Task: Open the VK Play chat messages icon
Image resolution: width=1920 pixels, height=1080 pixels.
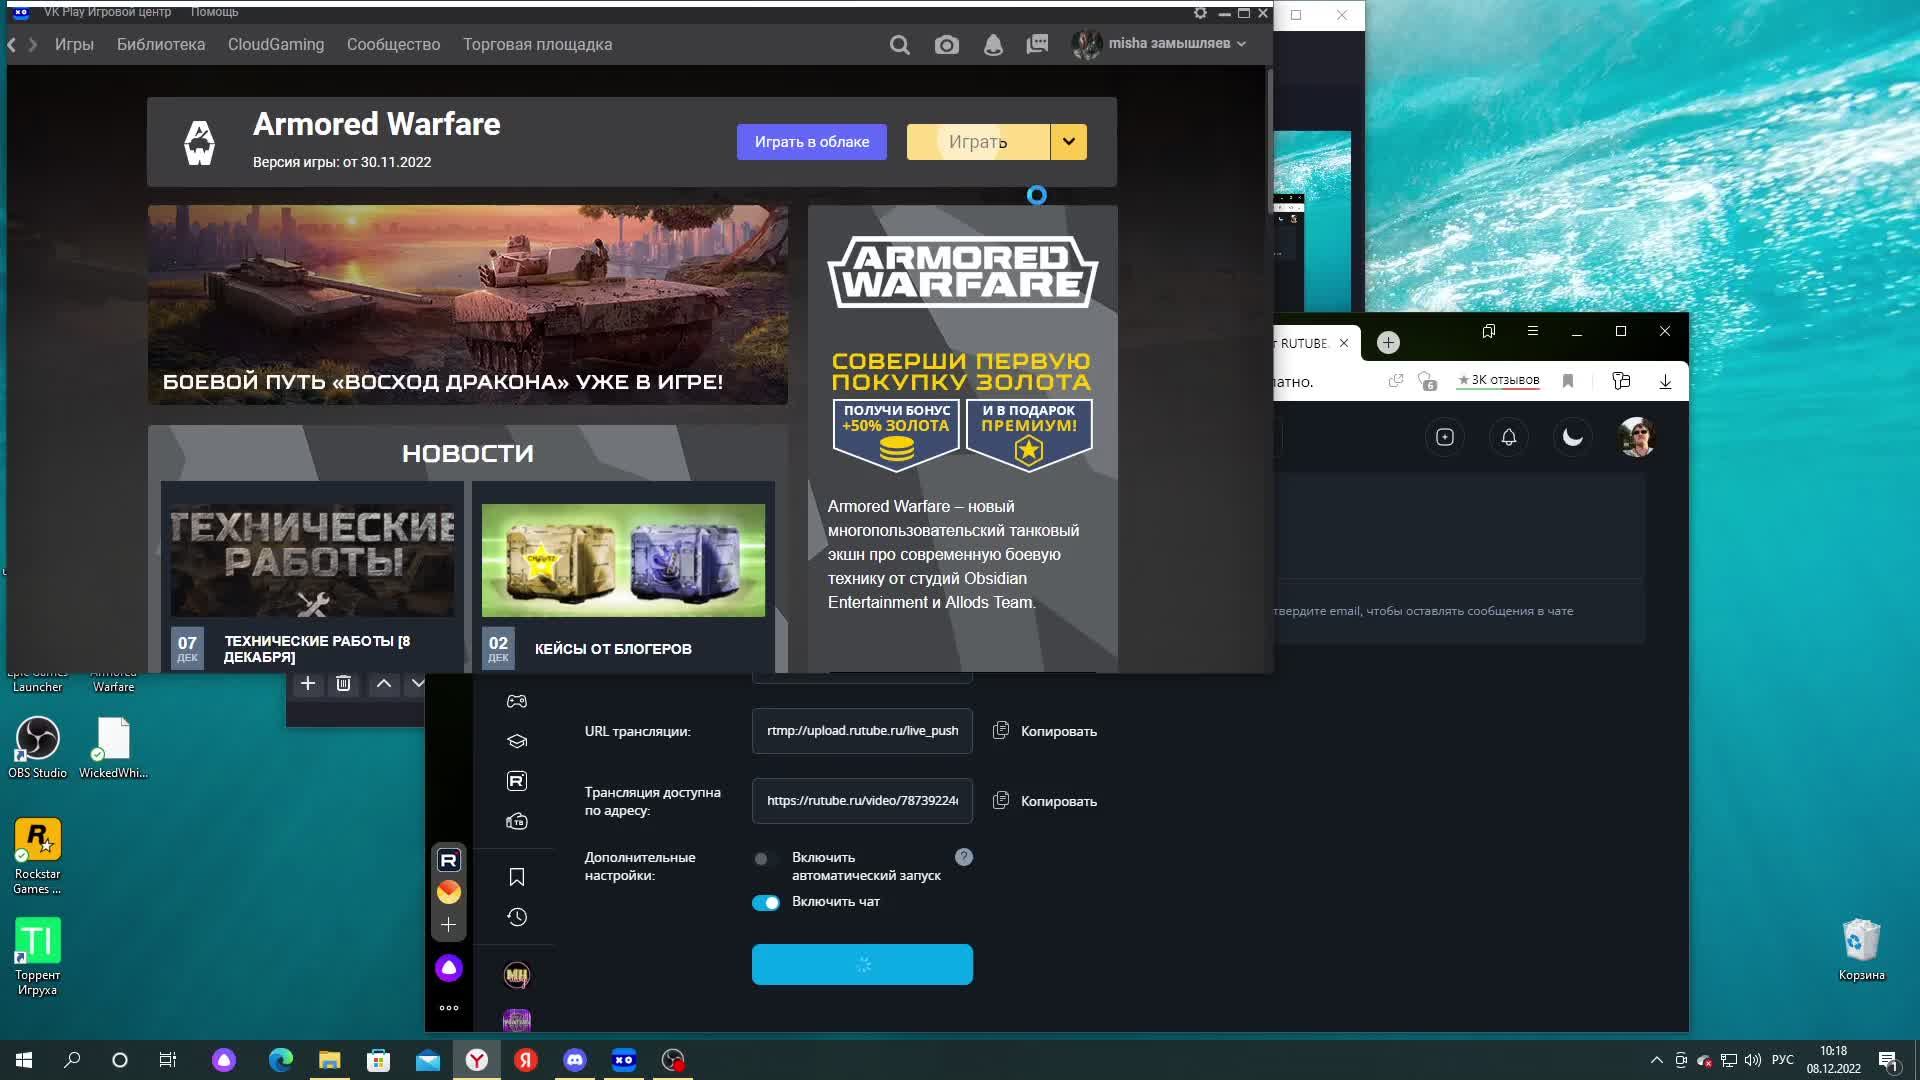Action: 1037,45
